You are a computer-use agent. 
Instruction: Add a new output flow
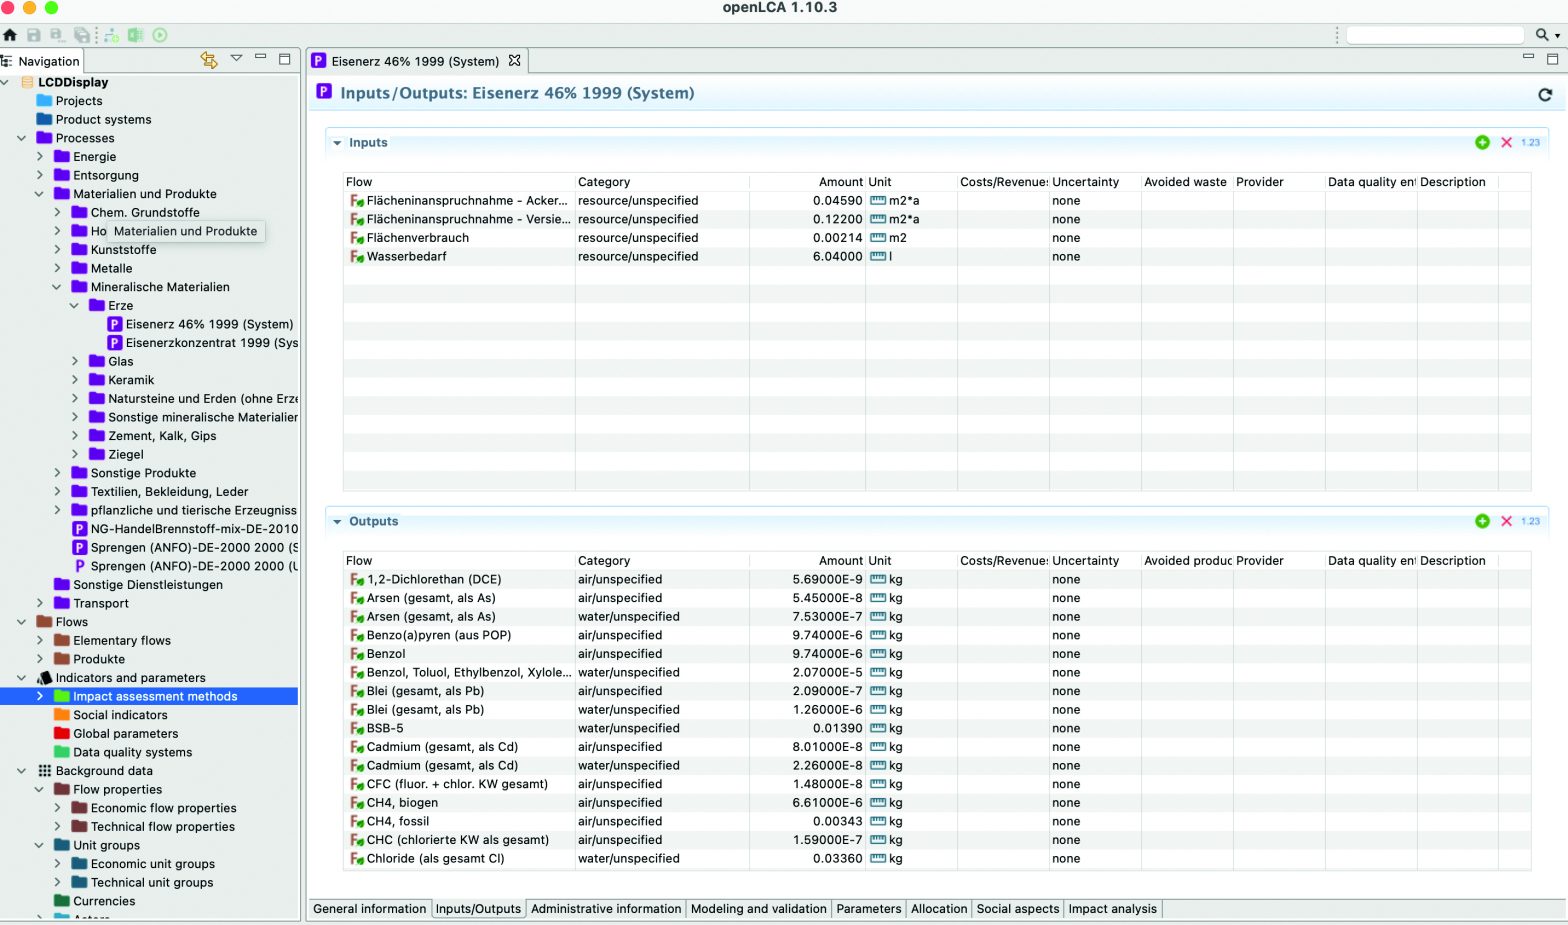(x=1483, y=521)
